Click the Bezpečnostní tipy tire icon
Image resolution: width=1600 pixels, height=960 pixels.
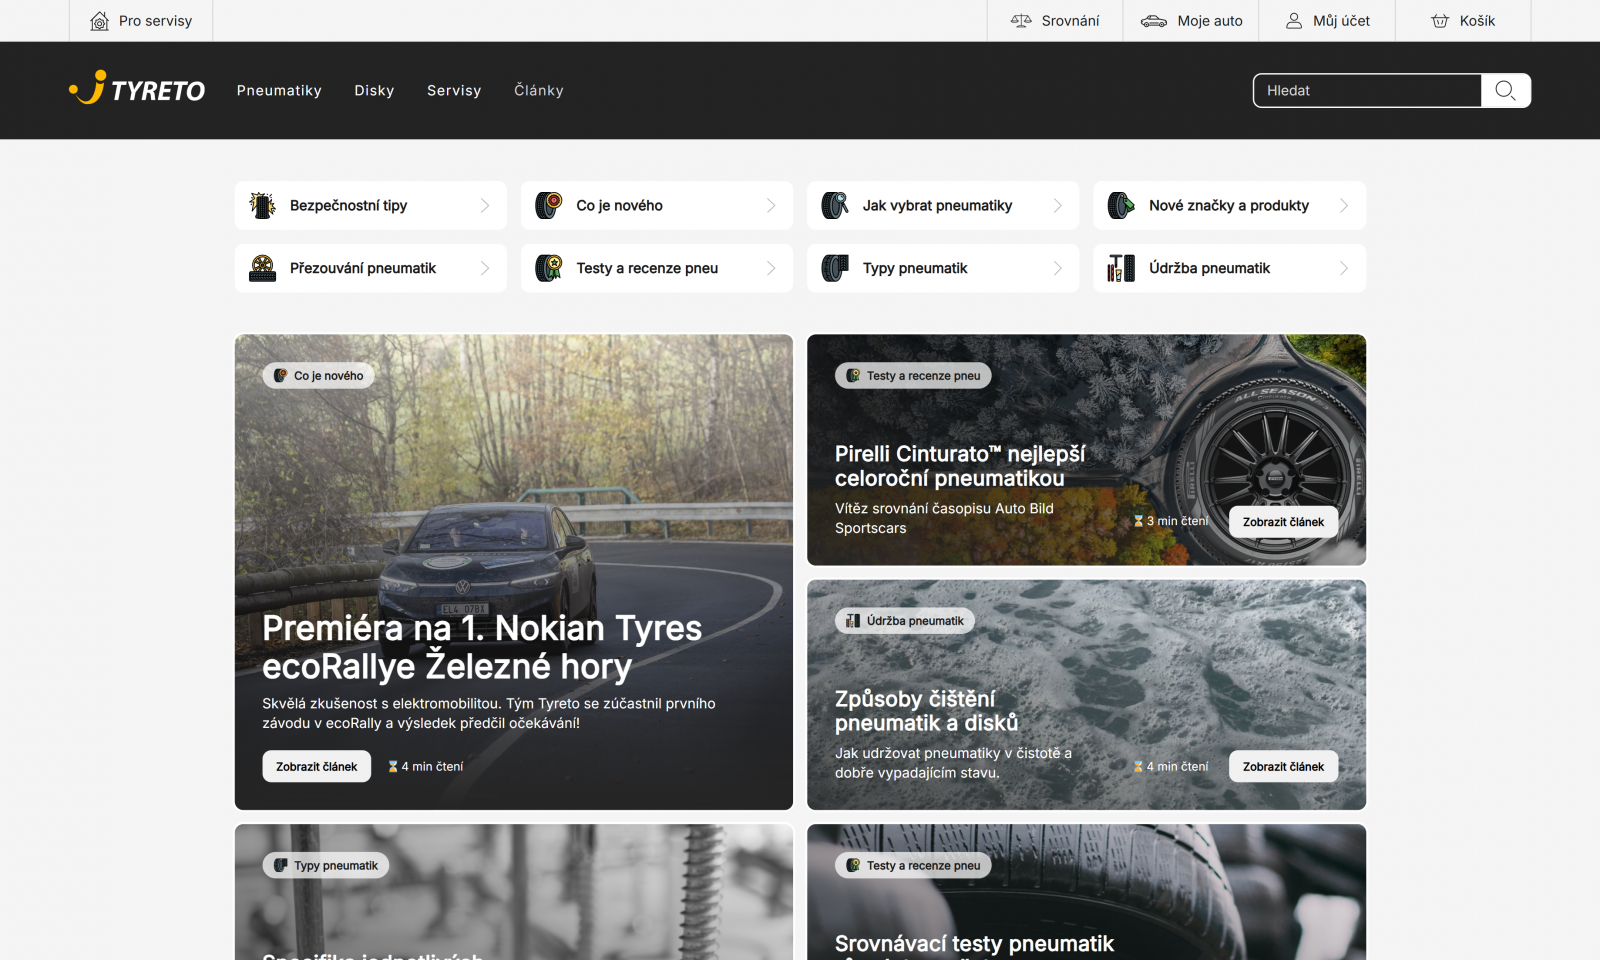pos(263,205)
